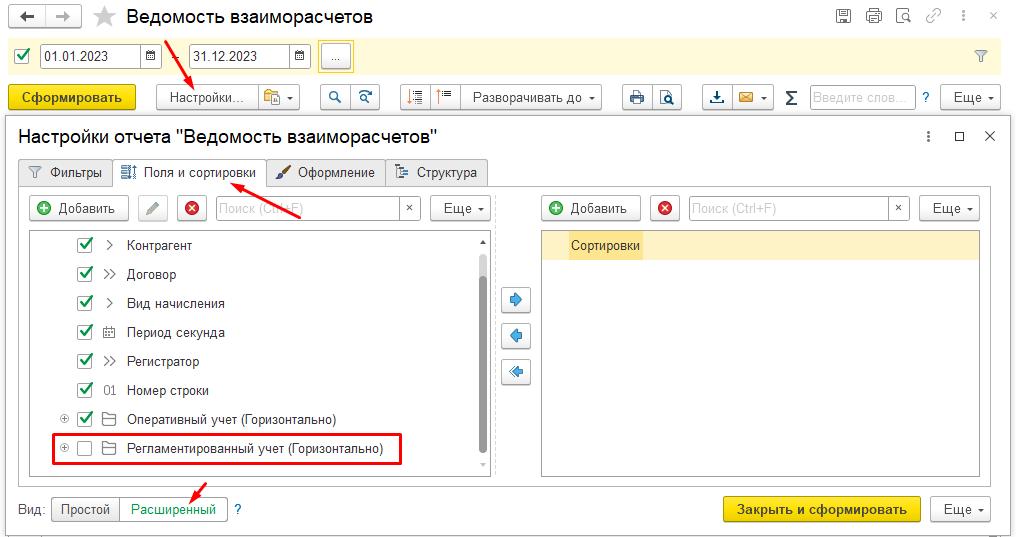Expand Оперативный учет (Горизонтально) group

pos(64,419)
